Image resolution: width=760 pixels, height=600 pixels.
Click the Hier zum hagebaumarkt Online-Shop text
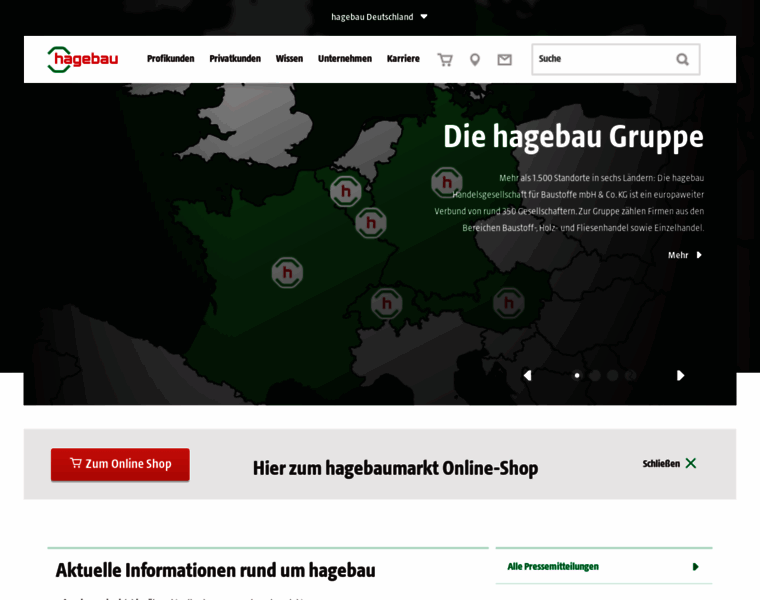coord(396,469)
